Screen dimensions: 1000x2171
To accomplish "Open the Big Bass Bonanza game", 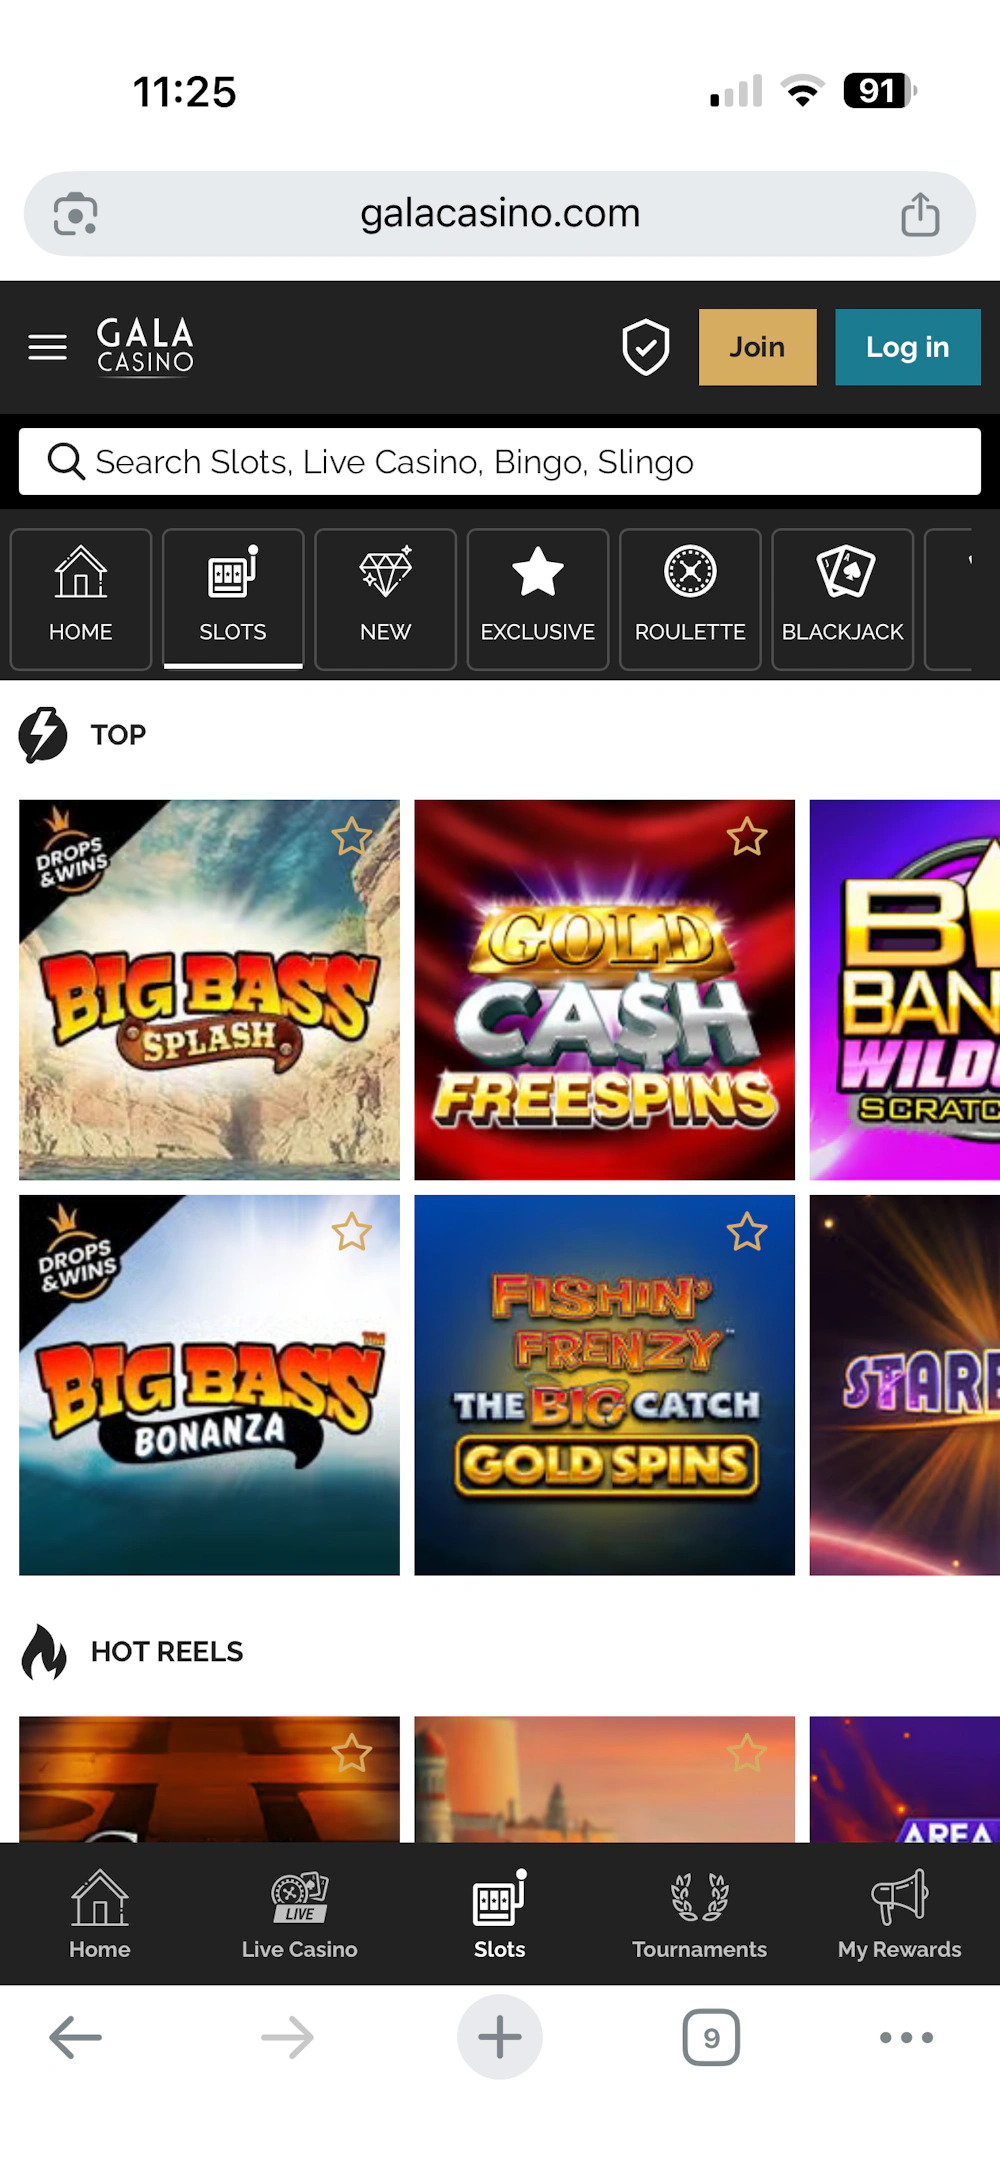I will [209, 1385].
